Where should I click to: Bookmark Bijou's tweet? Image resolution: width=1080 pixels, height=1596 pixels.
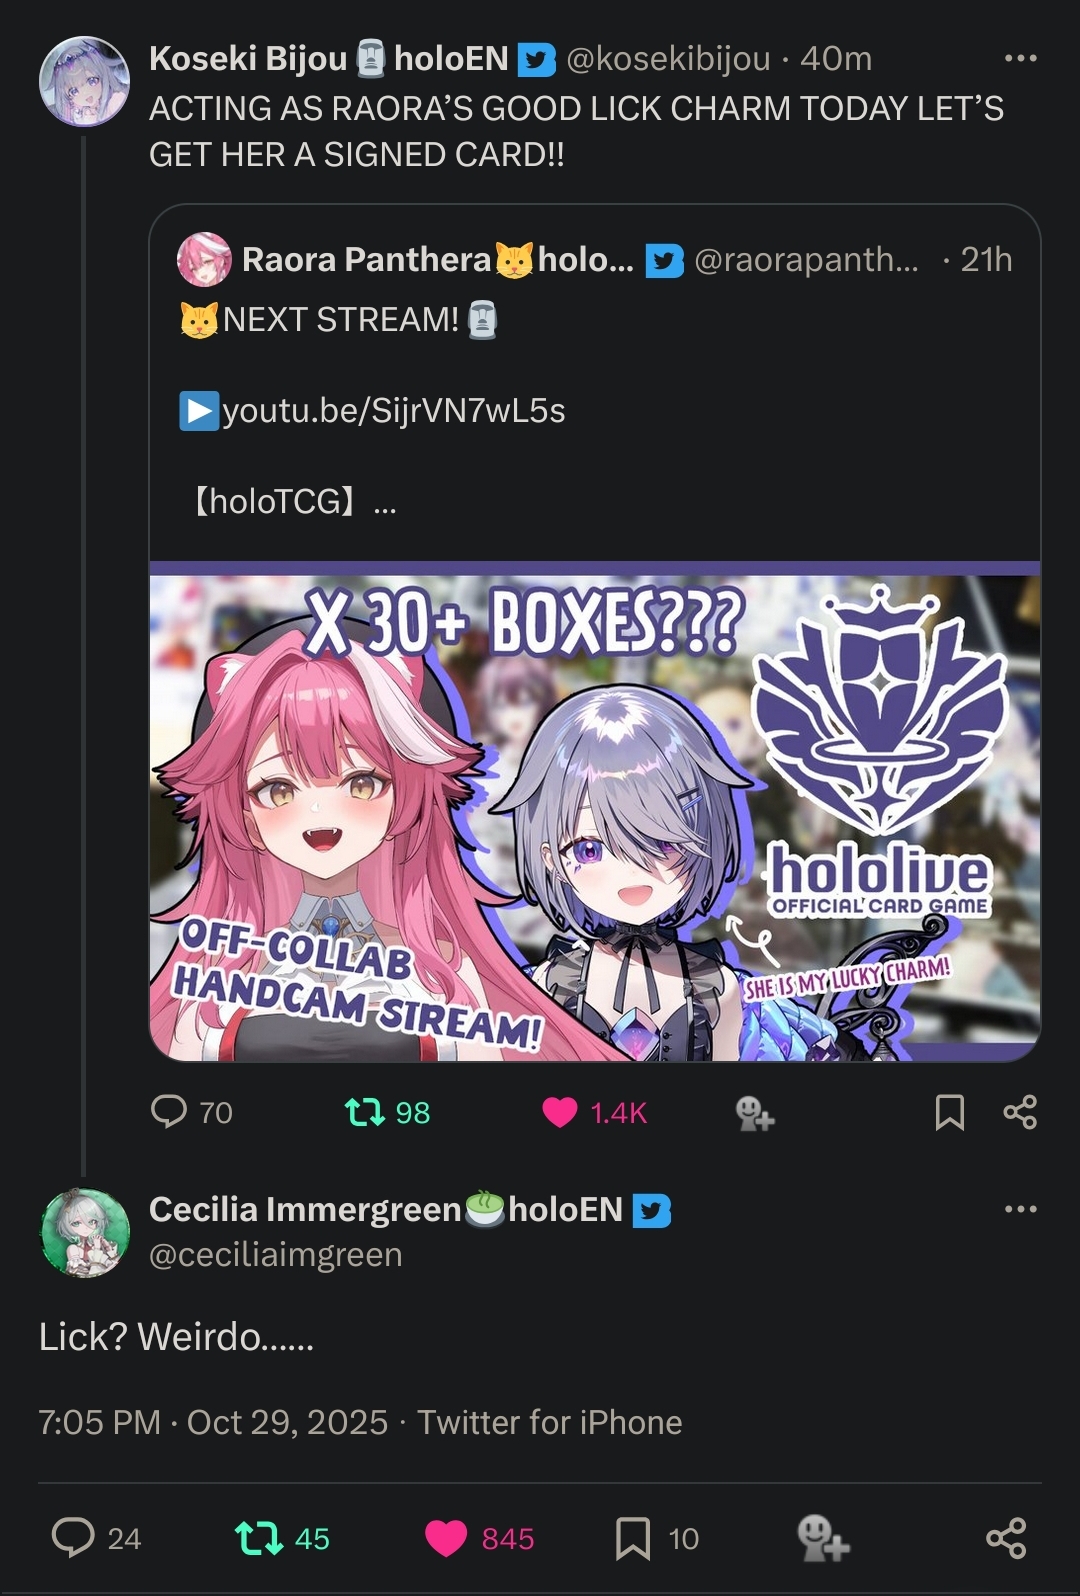950,1112
